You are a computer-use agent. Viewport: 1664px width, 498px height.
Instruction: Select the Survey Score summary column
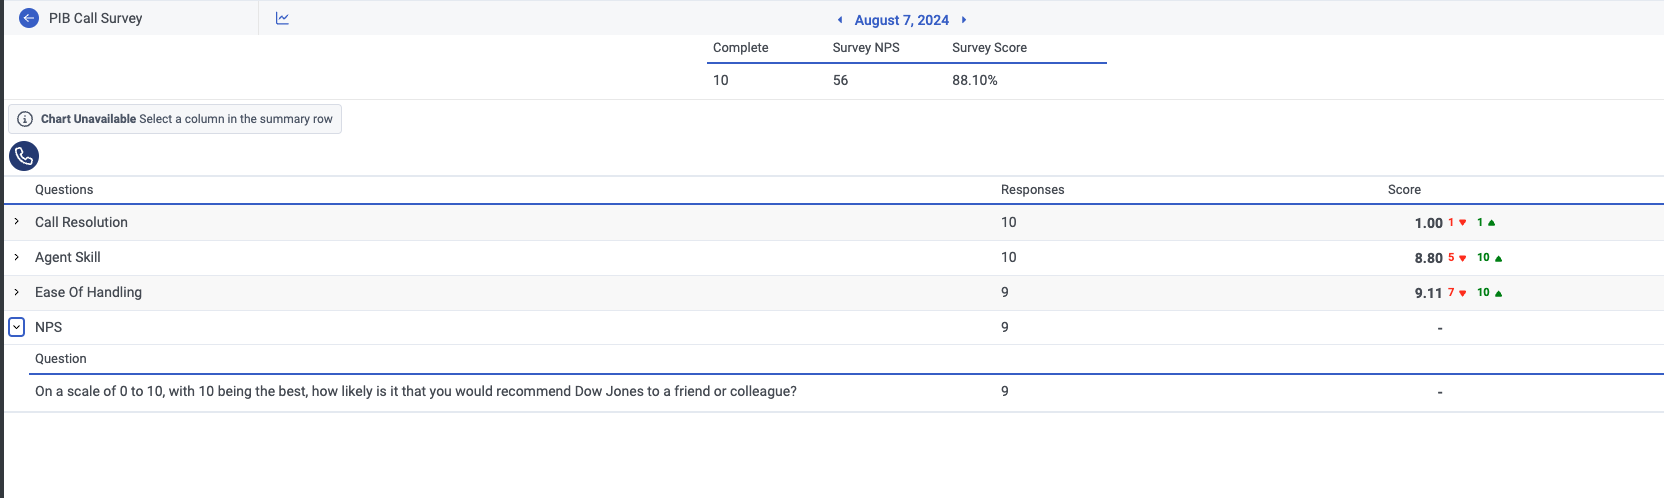click(x=989, y=48)
